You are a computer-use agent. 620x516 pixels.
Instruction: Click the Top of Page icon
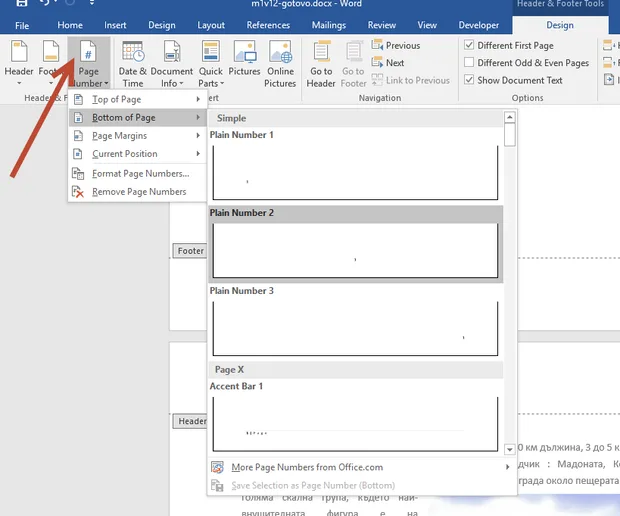point(78,99)
